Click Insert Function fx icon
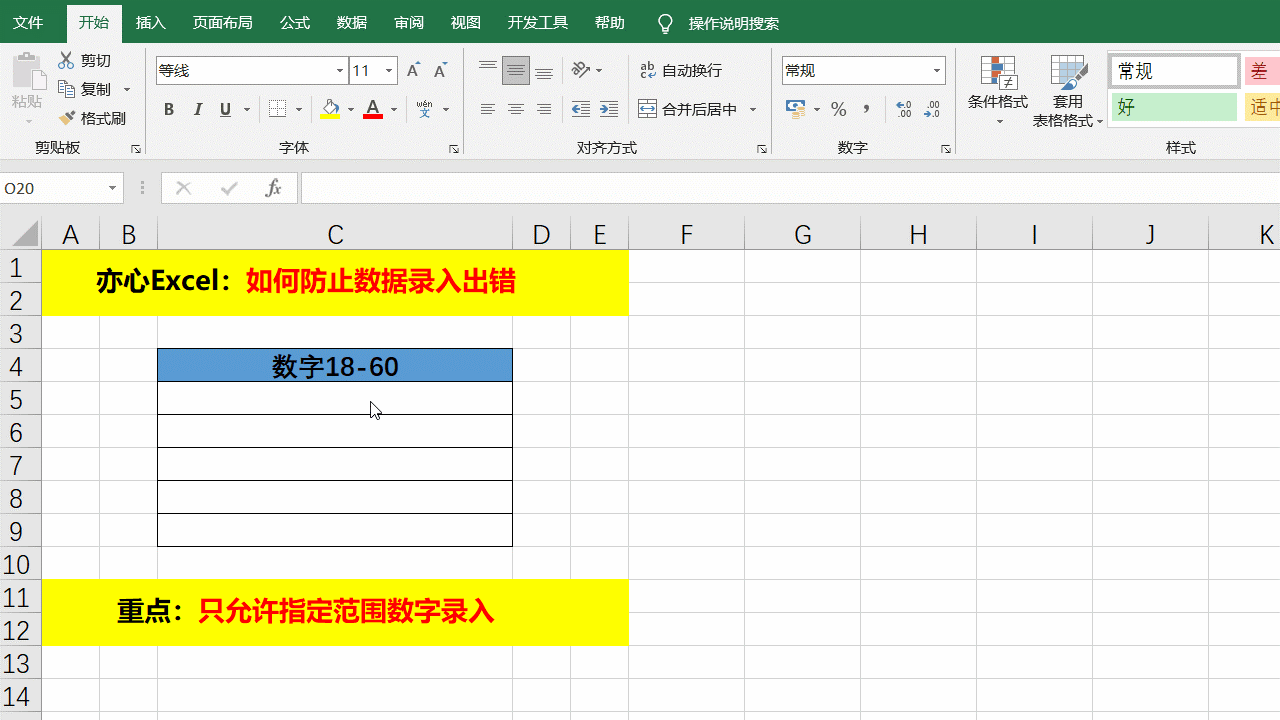 coord(273,188)
